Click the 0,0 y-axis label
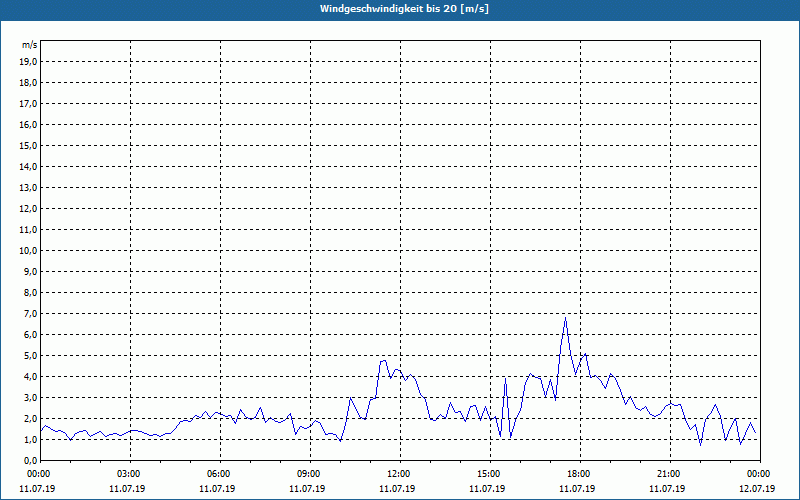The height and width of the screenshot is (500, 800). pos(30,460)
